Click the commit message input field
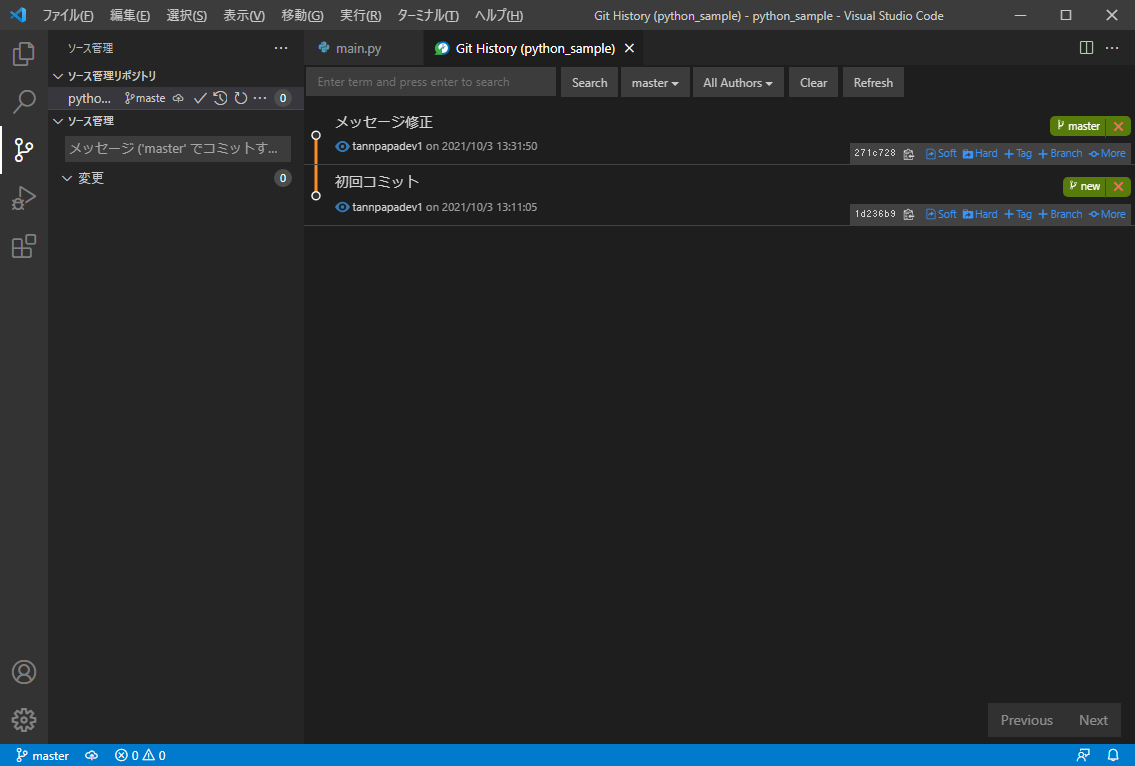The width and height of the screenshot is (1135, 766). pyautogui.click(x=178, y=149)
